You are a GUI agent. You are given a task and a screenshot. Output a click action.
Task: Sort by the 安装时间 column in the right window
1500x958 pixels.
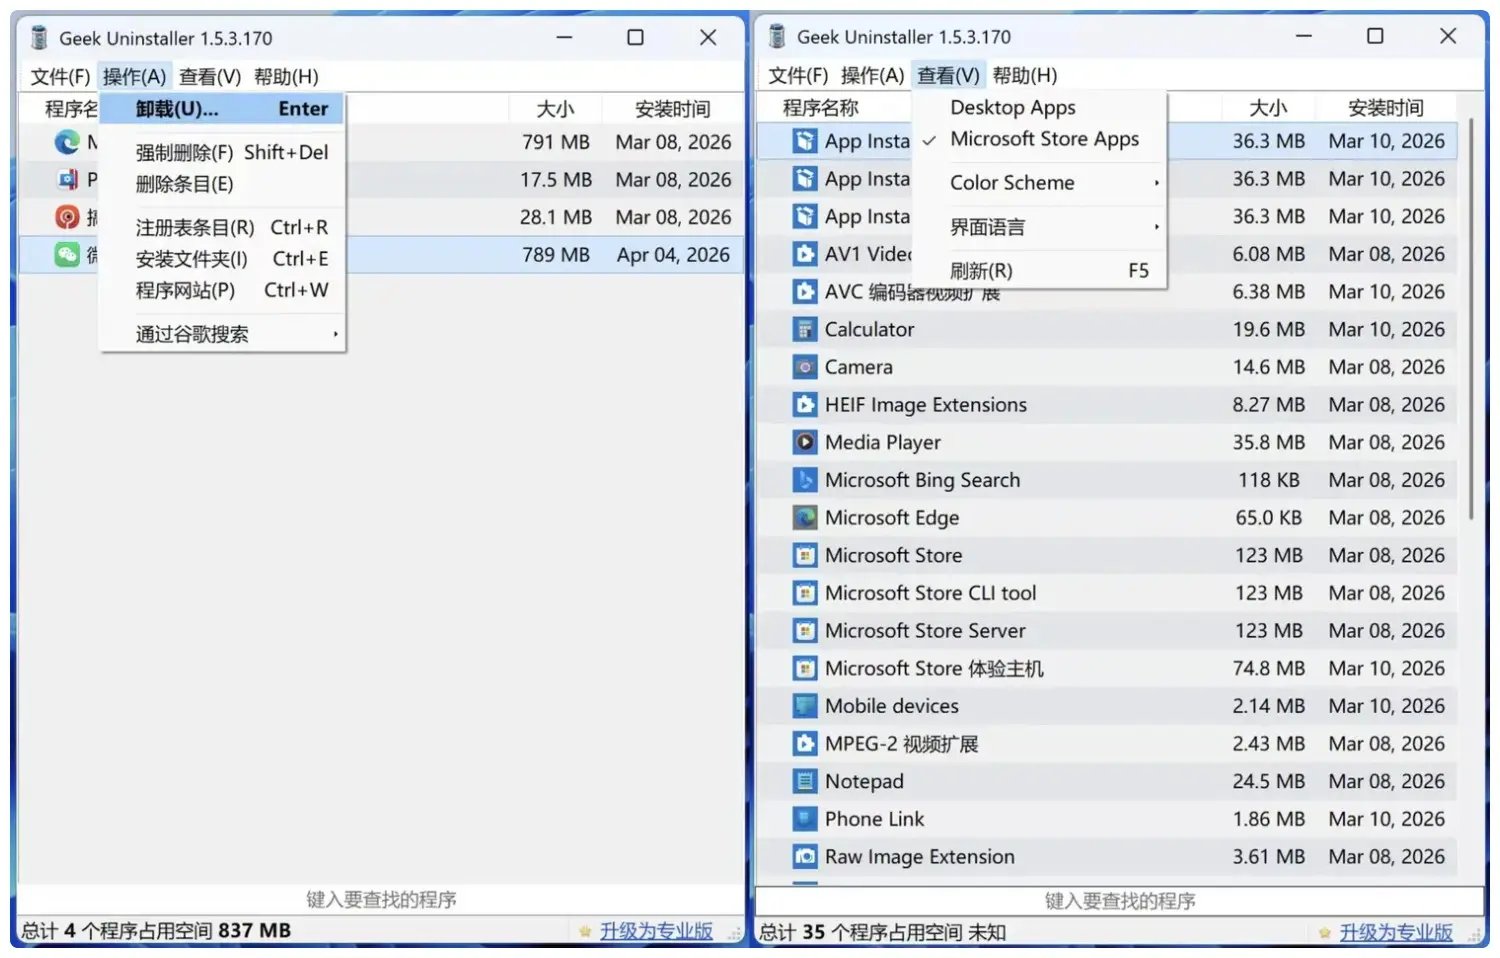(1386, 107)
